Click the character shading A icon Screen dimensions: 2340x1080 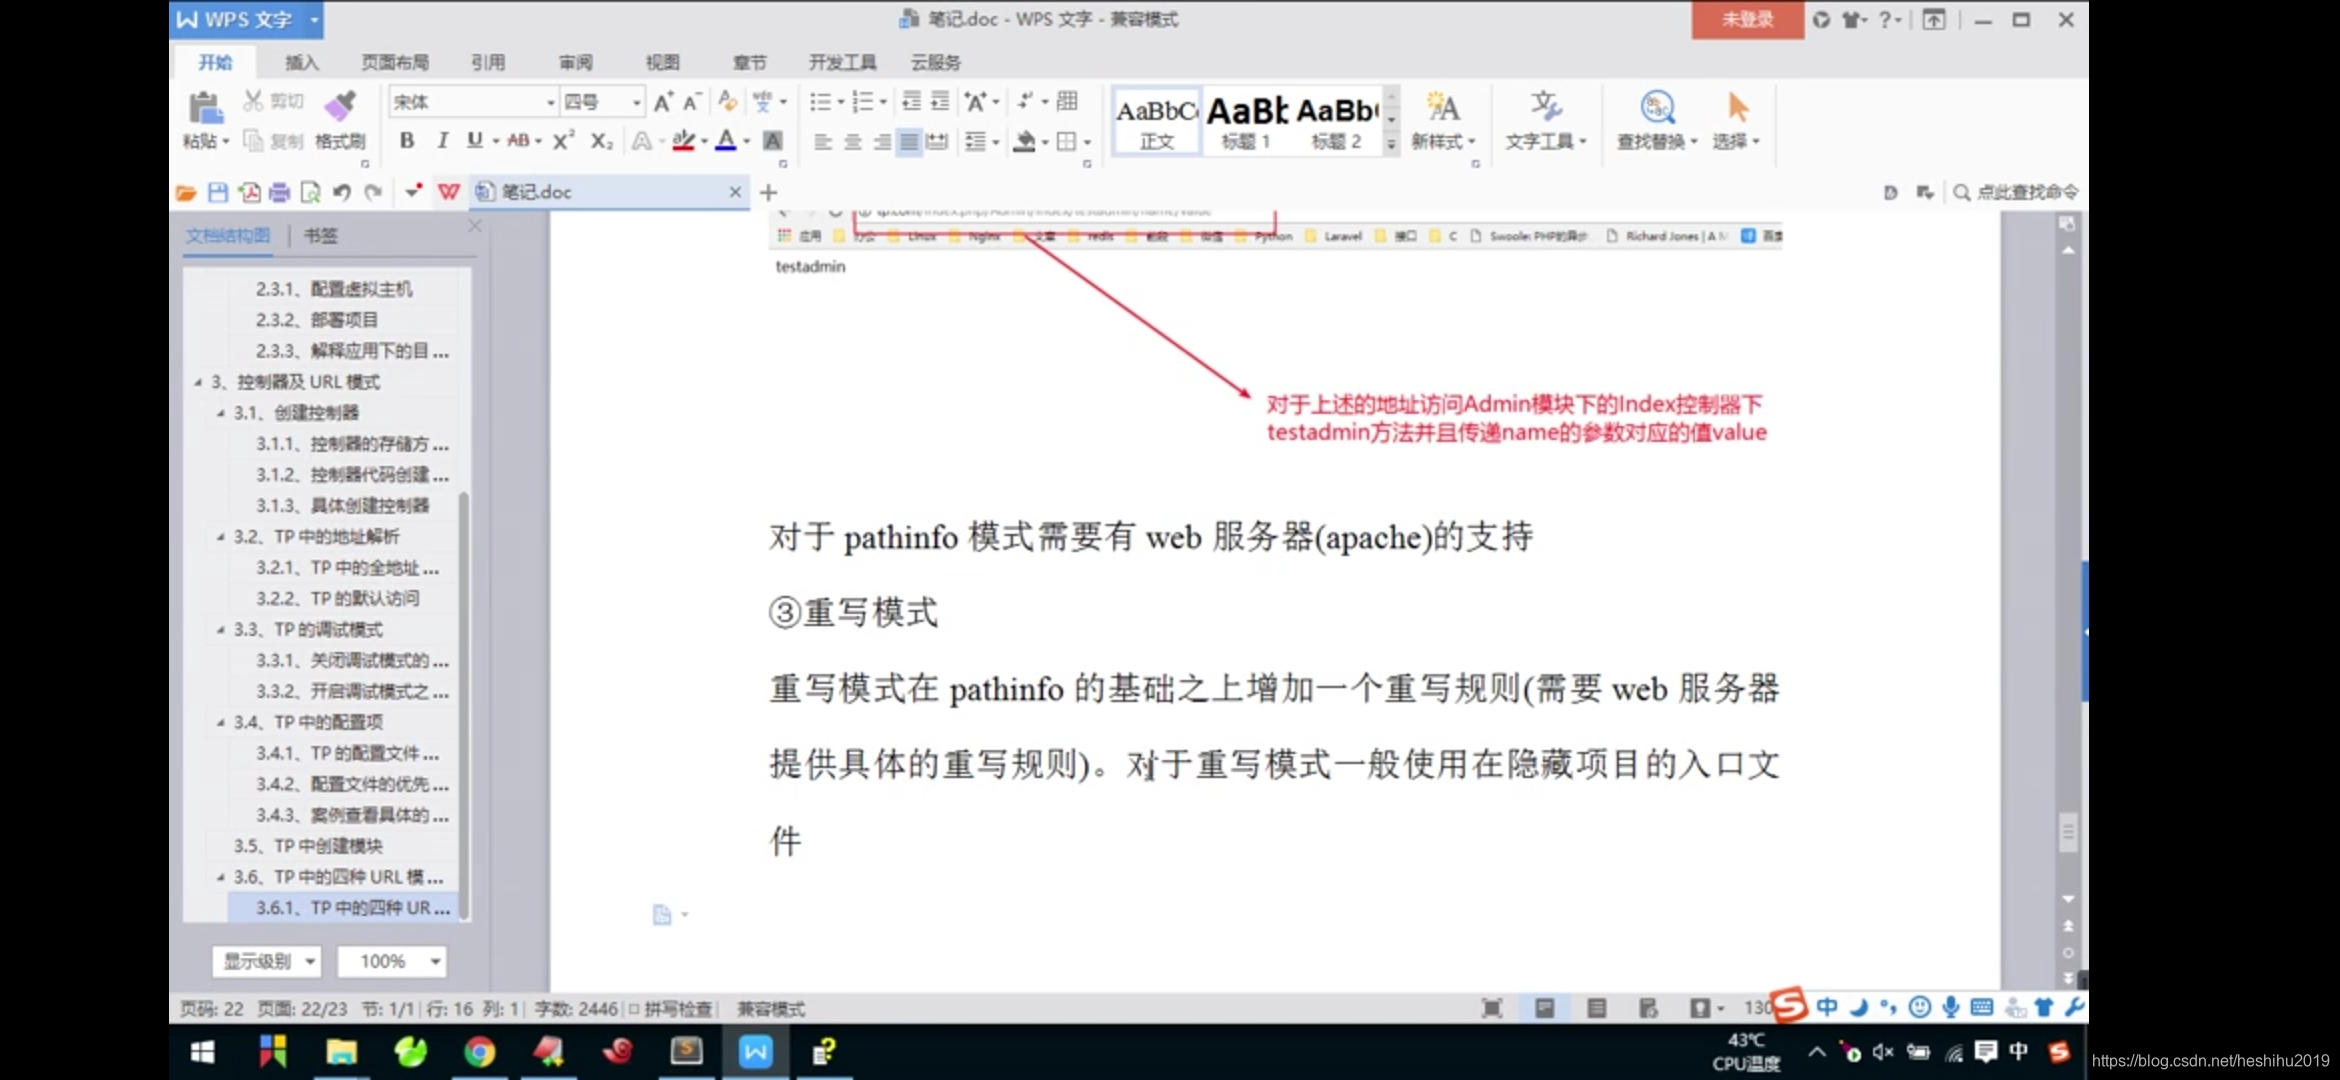coord(773,141)
